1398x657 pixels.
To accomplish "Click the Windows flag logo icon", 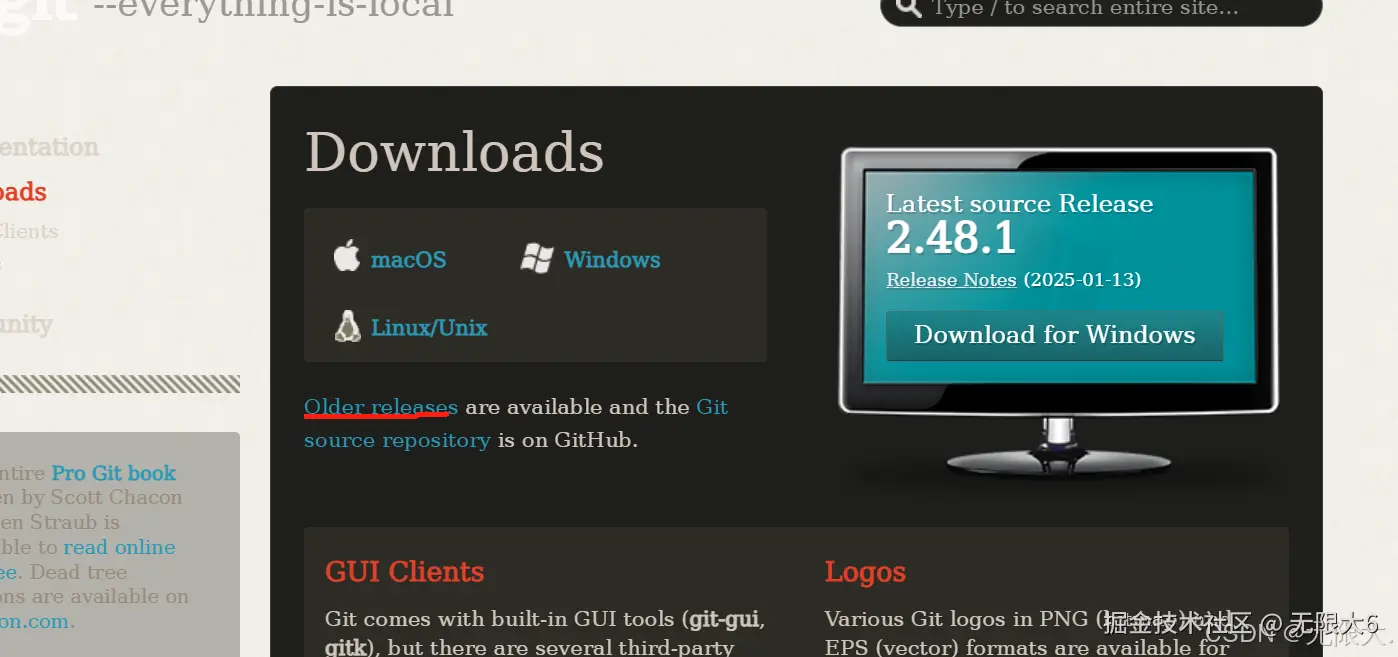I will pyautogui.click(x=537, y=258).
